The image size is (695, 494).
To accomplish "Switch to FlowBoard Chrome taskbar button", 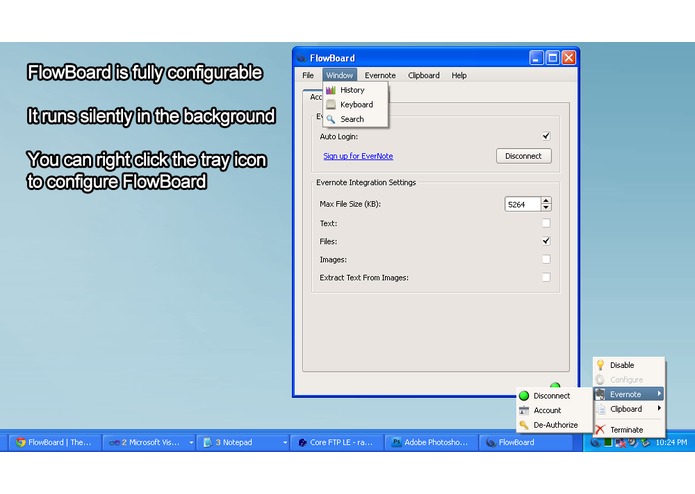I will click(54, 442).
